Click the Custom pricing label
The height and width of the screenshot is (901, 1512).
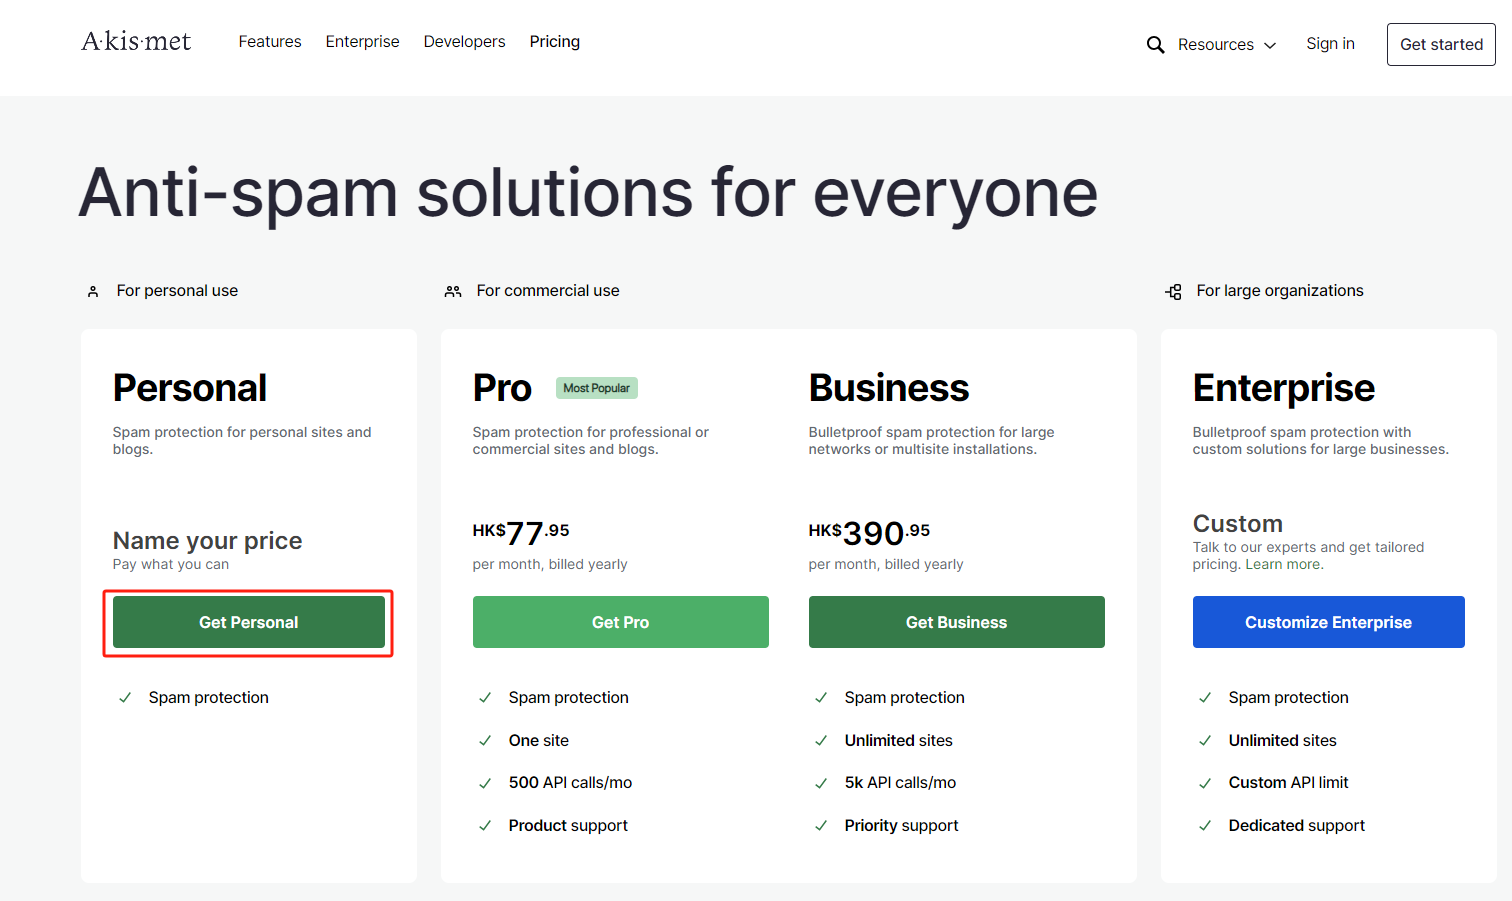click(1238, 524)
